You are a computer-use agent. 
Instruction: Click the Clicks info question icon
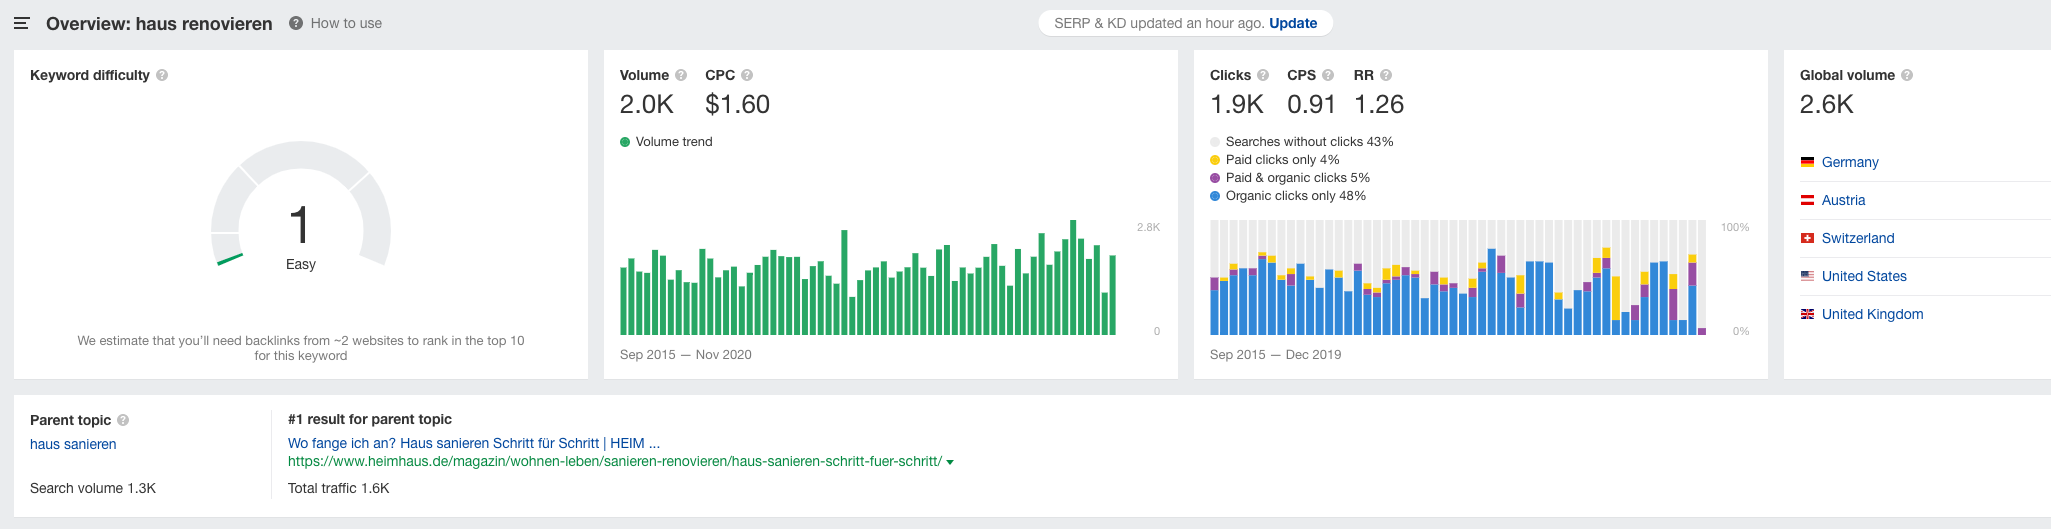click(1263, 75)
